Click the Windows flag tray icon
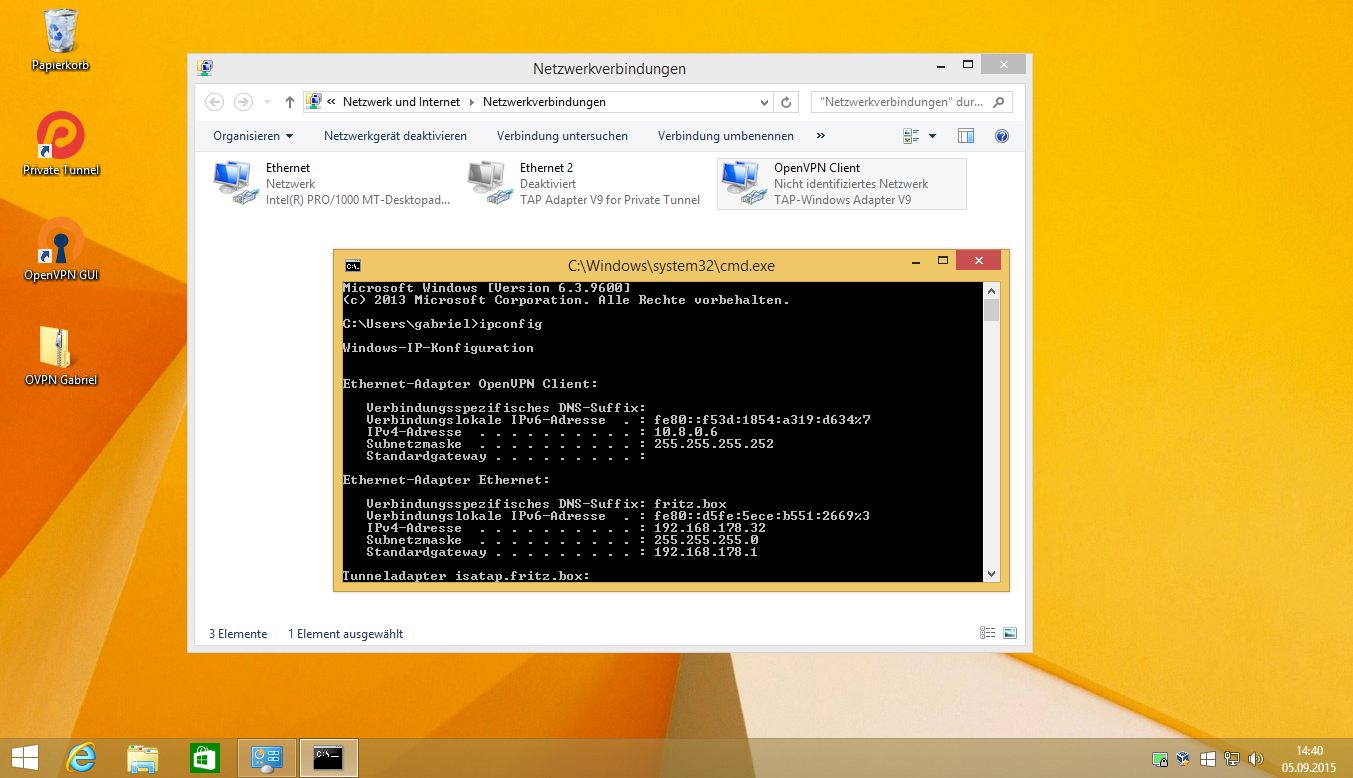The image size is (1353, 778). tap(1208, 759)
